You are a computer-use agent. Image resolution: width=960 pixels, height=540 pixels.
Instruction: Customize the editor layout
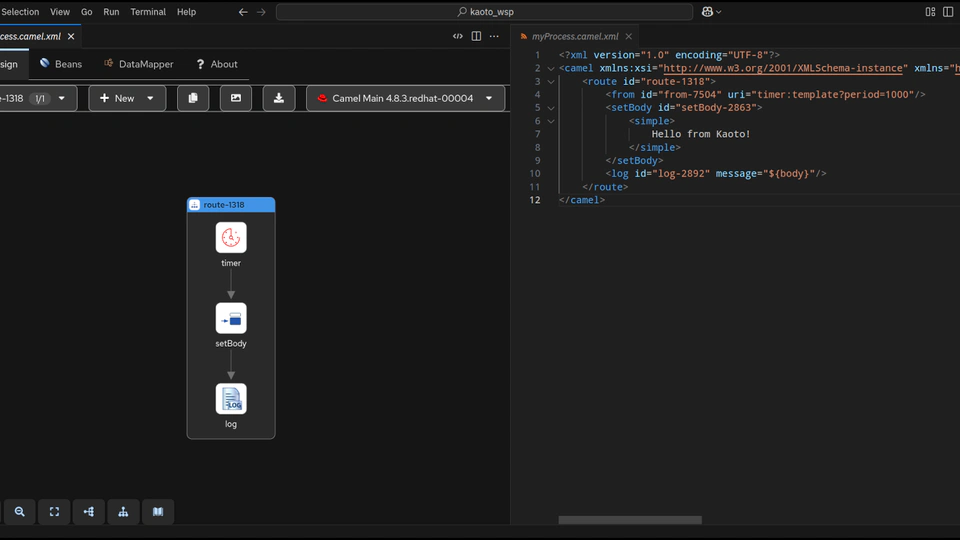coord(930,12)
